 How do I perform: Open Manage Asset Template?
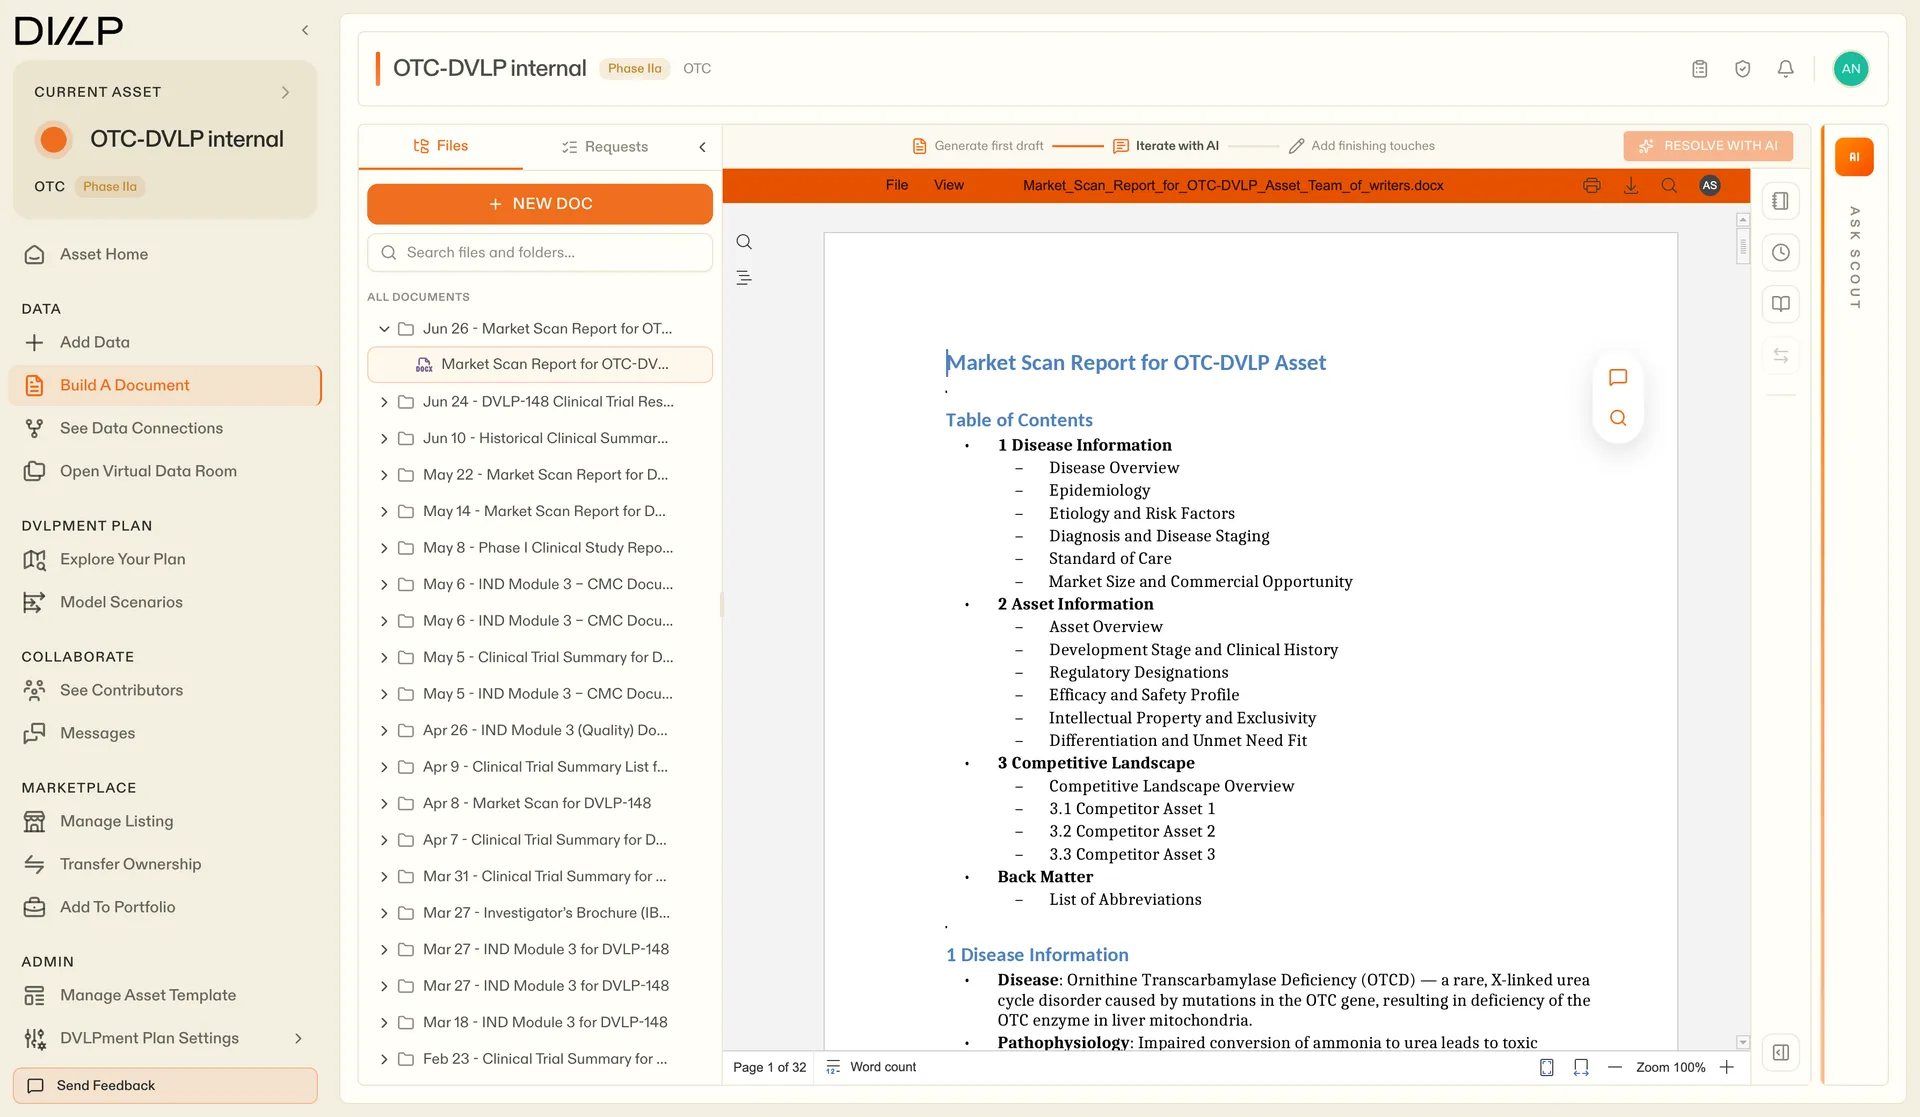click(x=165, y=996)
